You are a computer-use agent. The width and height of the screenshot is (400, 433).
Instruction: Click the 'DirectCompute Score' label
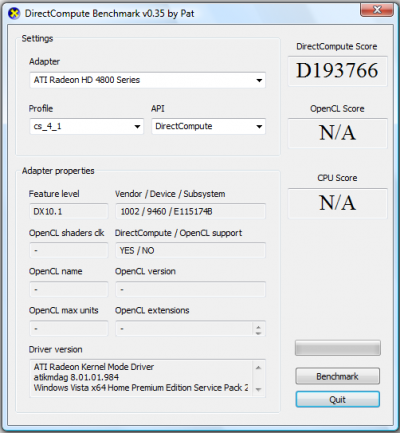point(337,46)
